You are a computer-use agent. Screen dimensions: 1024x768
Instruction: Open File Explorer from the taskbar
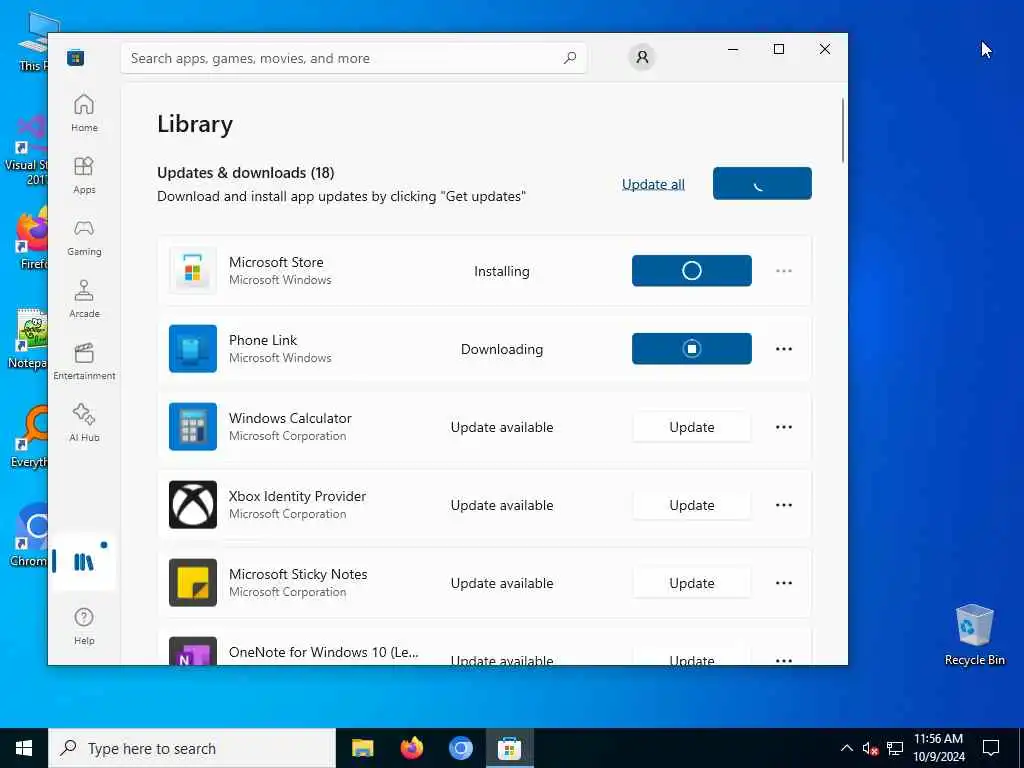[362, 748]
